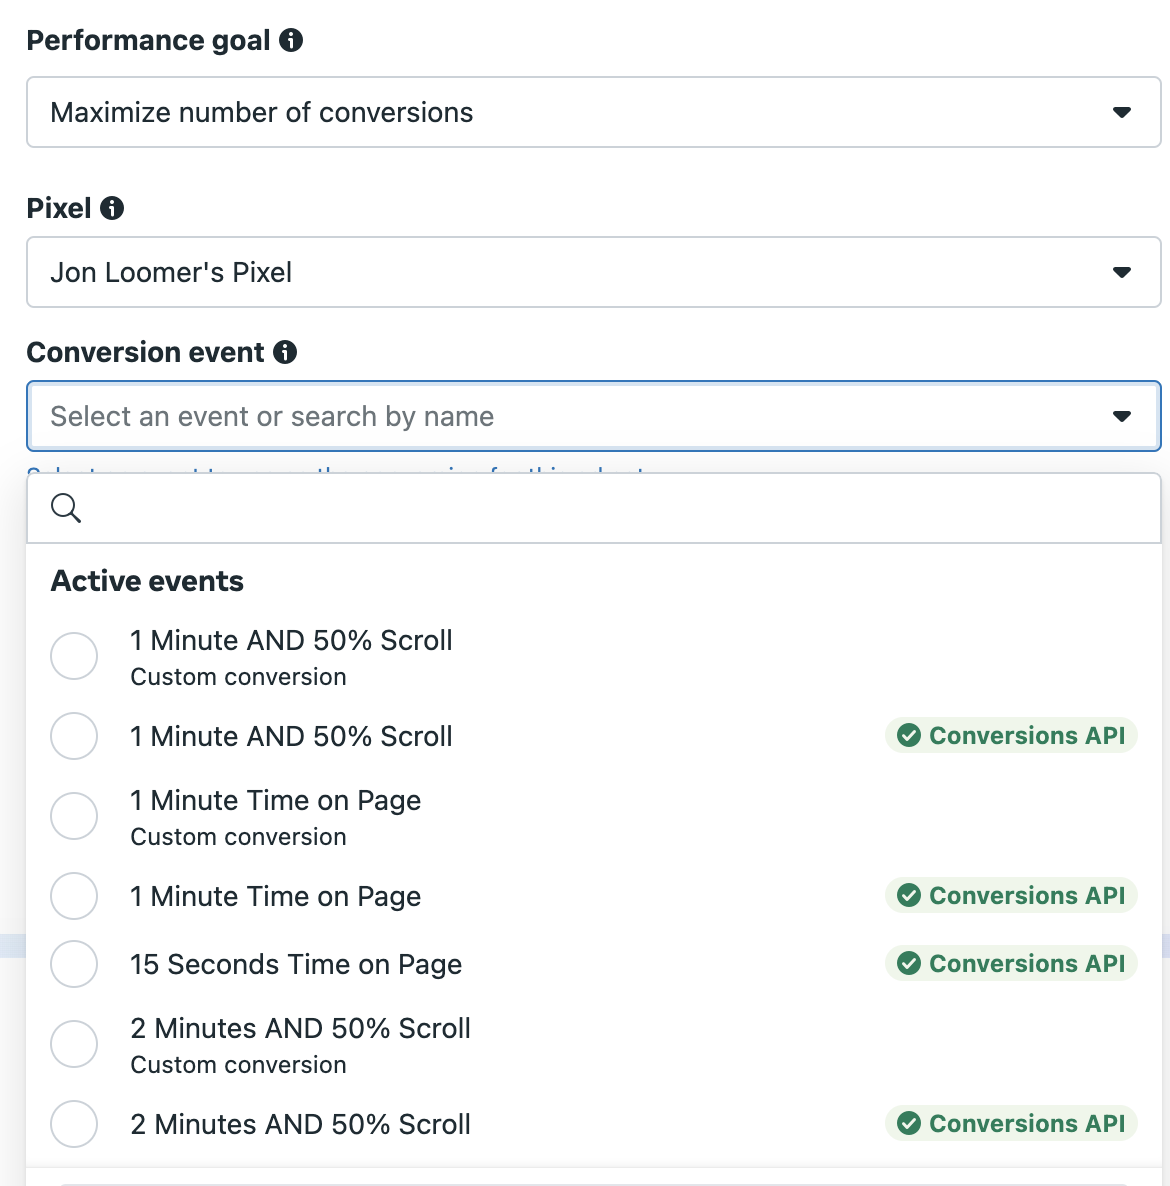
Task: Choose 1 Minute Time on Page Conversions API option
Action: pos(594,896)
